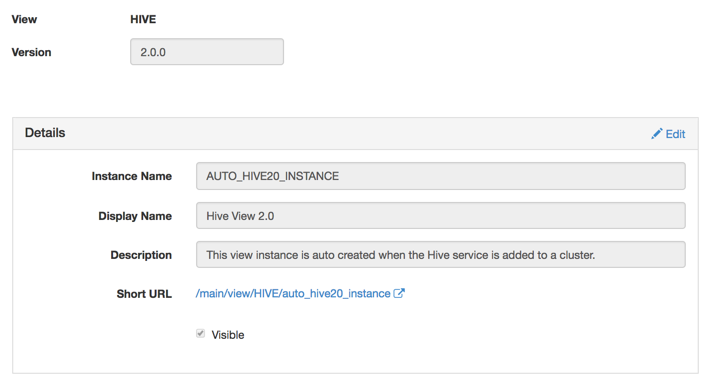Click the Display Name field Hive View 2.0
The height and width of the screenshot is (377, 701).
pyautogui.click(x=441, y=216)
